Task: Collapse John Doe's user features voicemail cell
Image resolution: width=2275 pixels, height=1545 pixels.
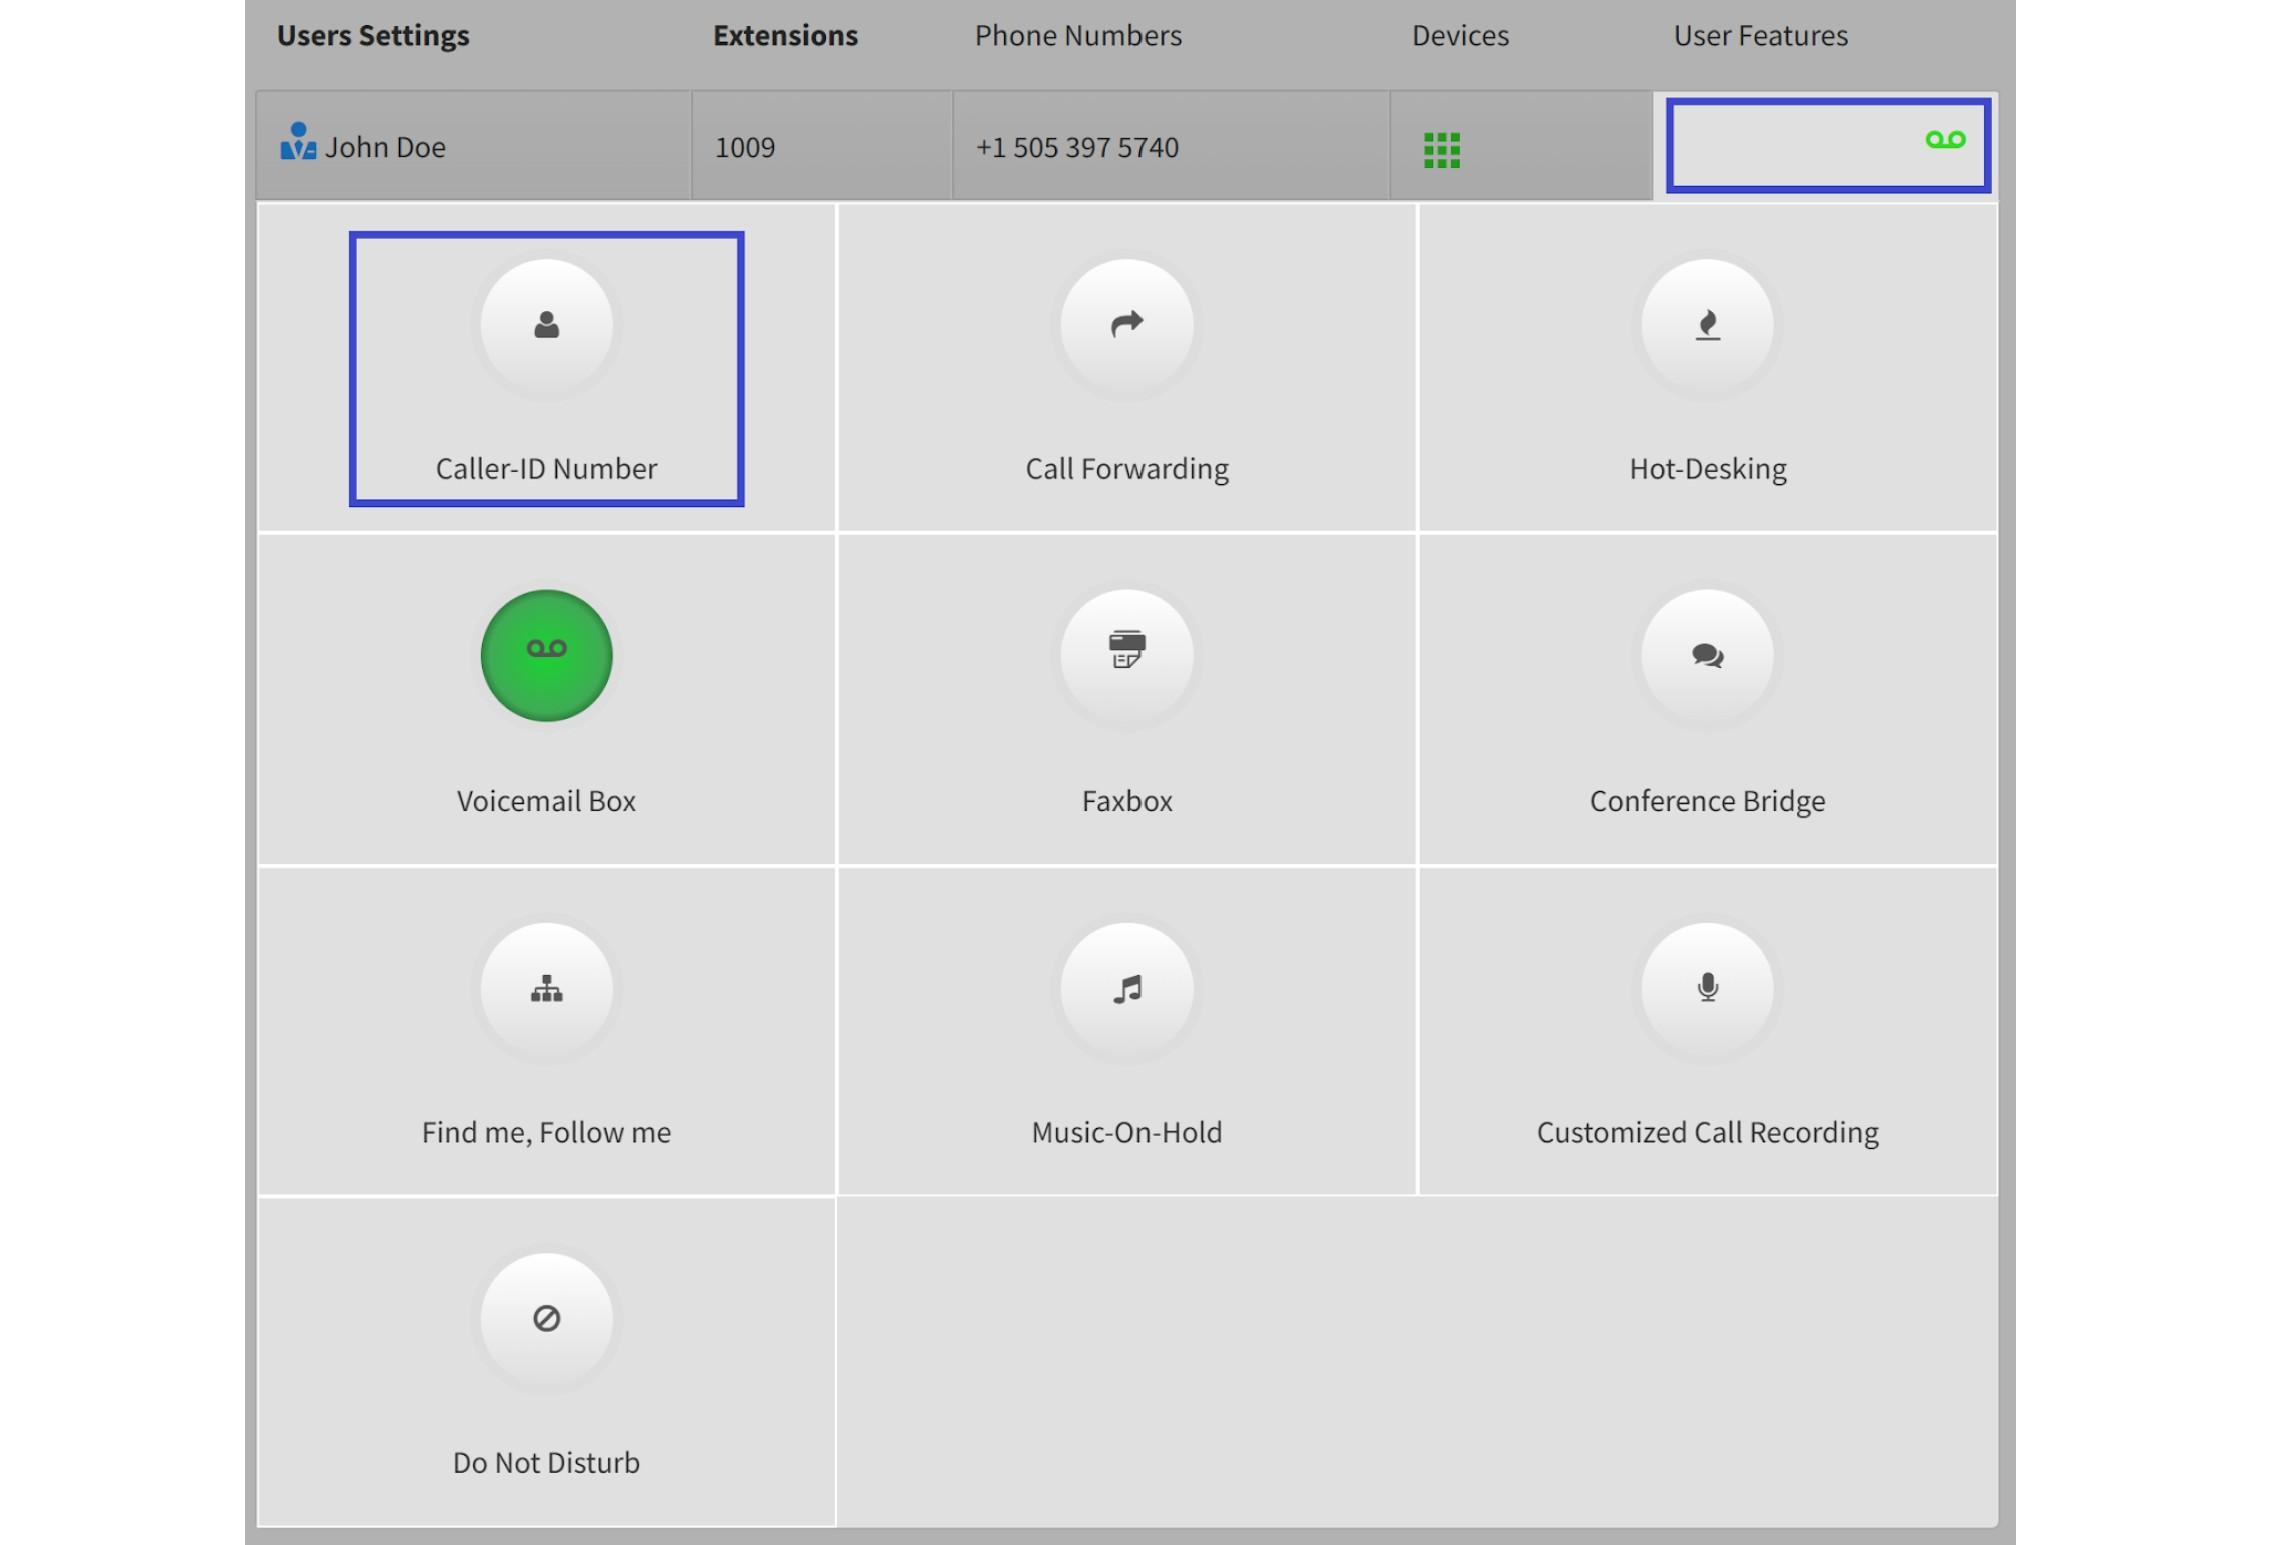Action: tap(1827, 145)
